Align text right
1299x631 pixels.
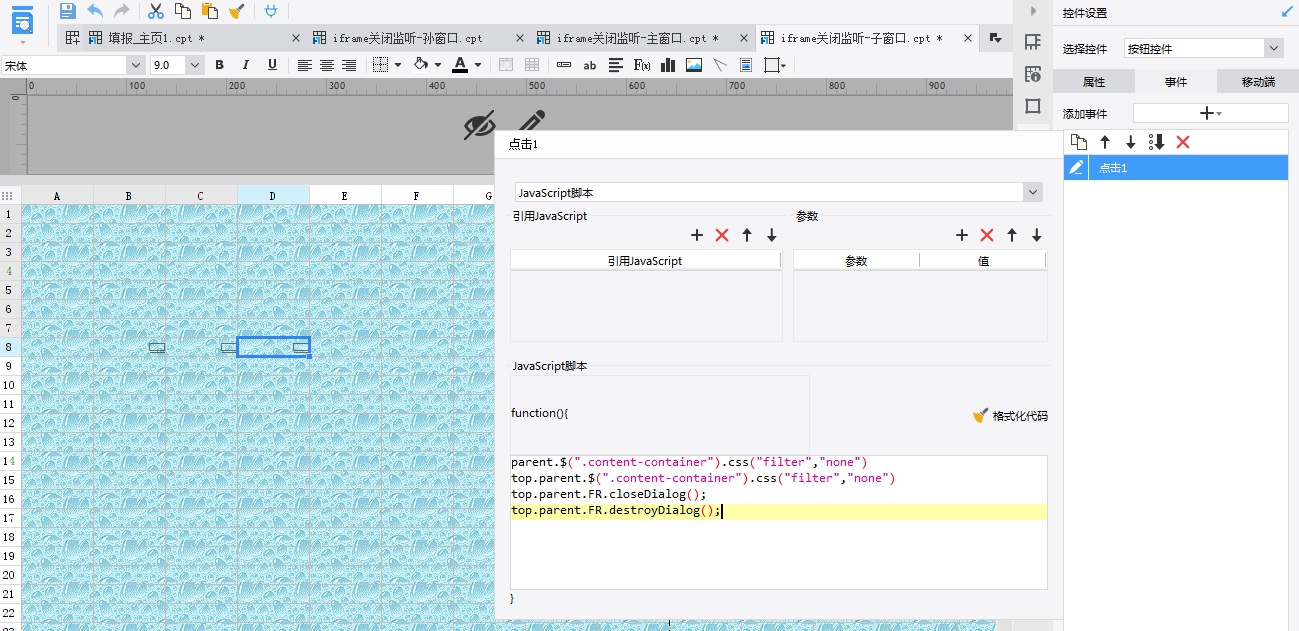click(x=349, y=65)
